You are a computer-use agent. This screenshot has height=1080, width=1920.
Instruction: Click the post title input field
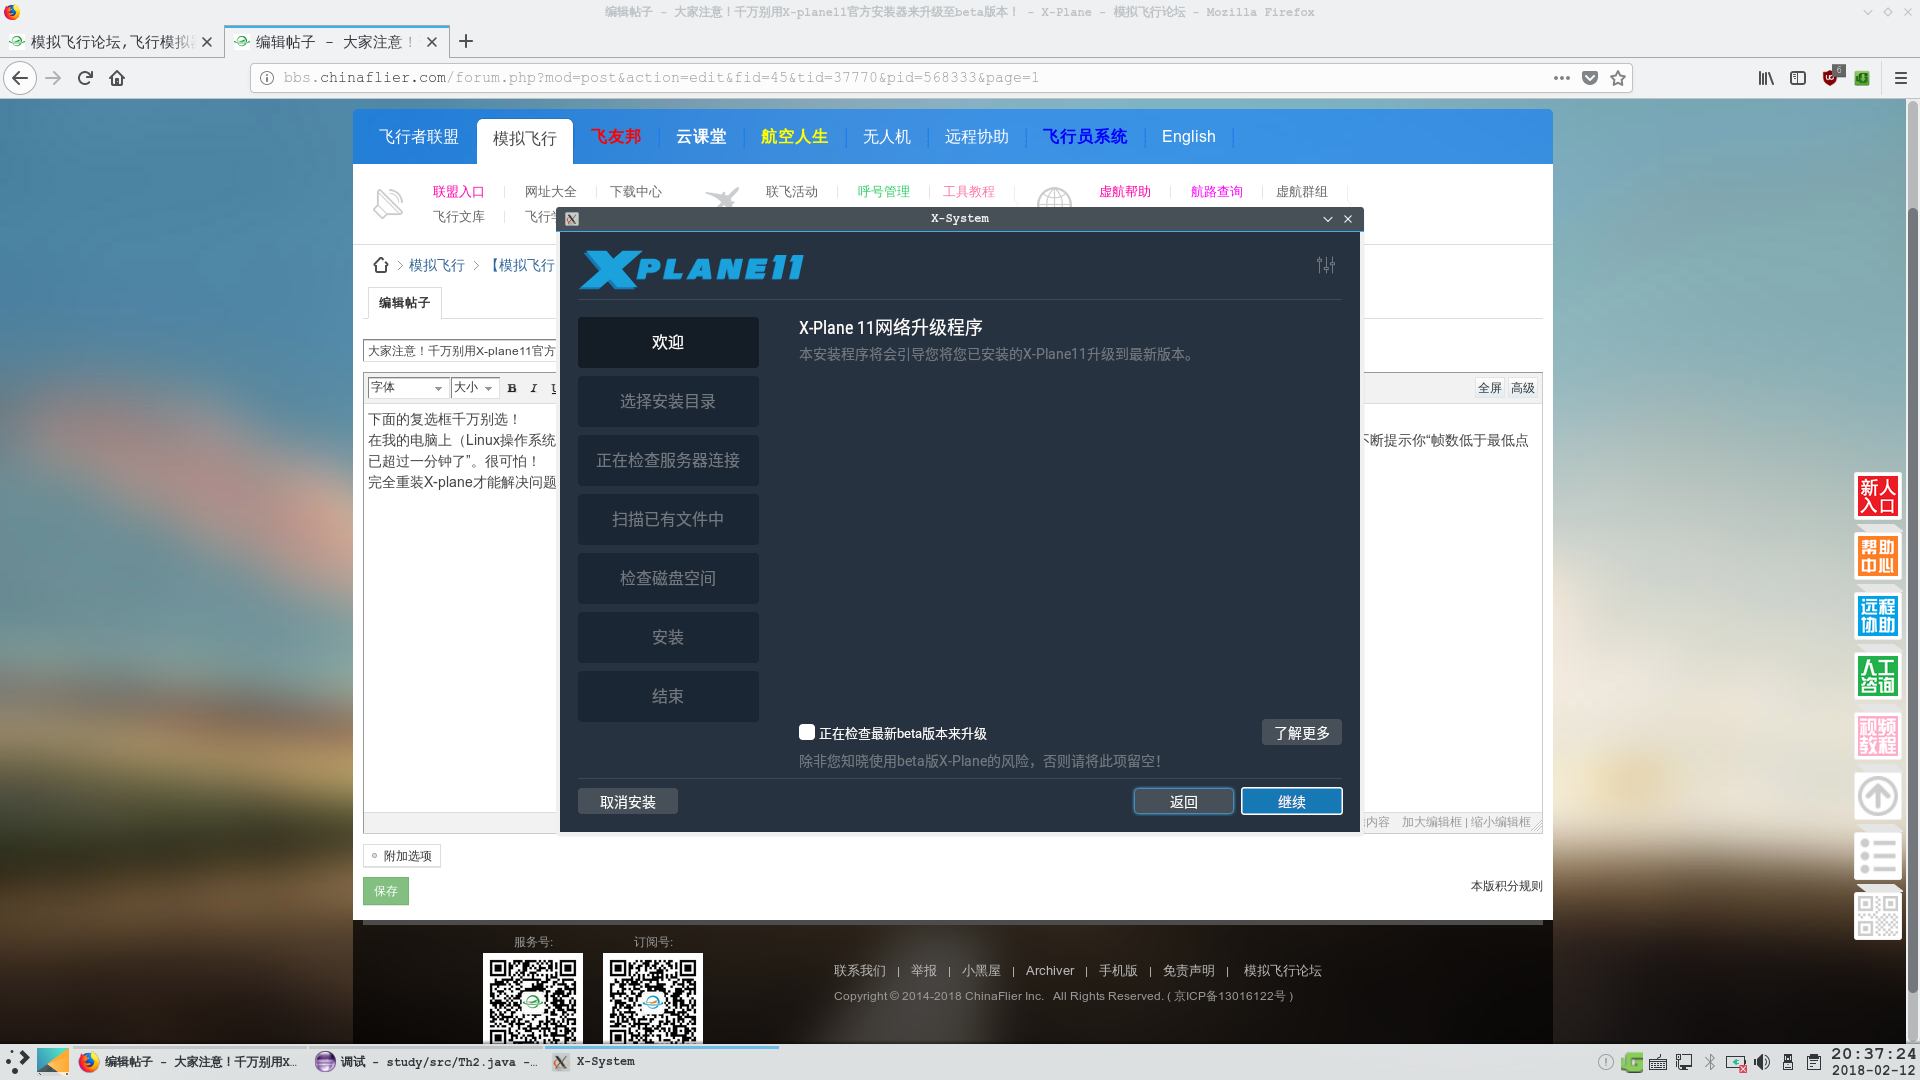tap(460, 351)
